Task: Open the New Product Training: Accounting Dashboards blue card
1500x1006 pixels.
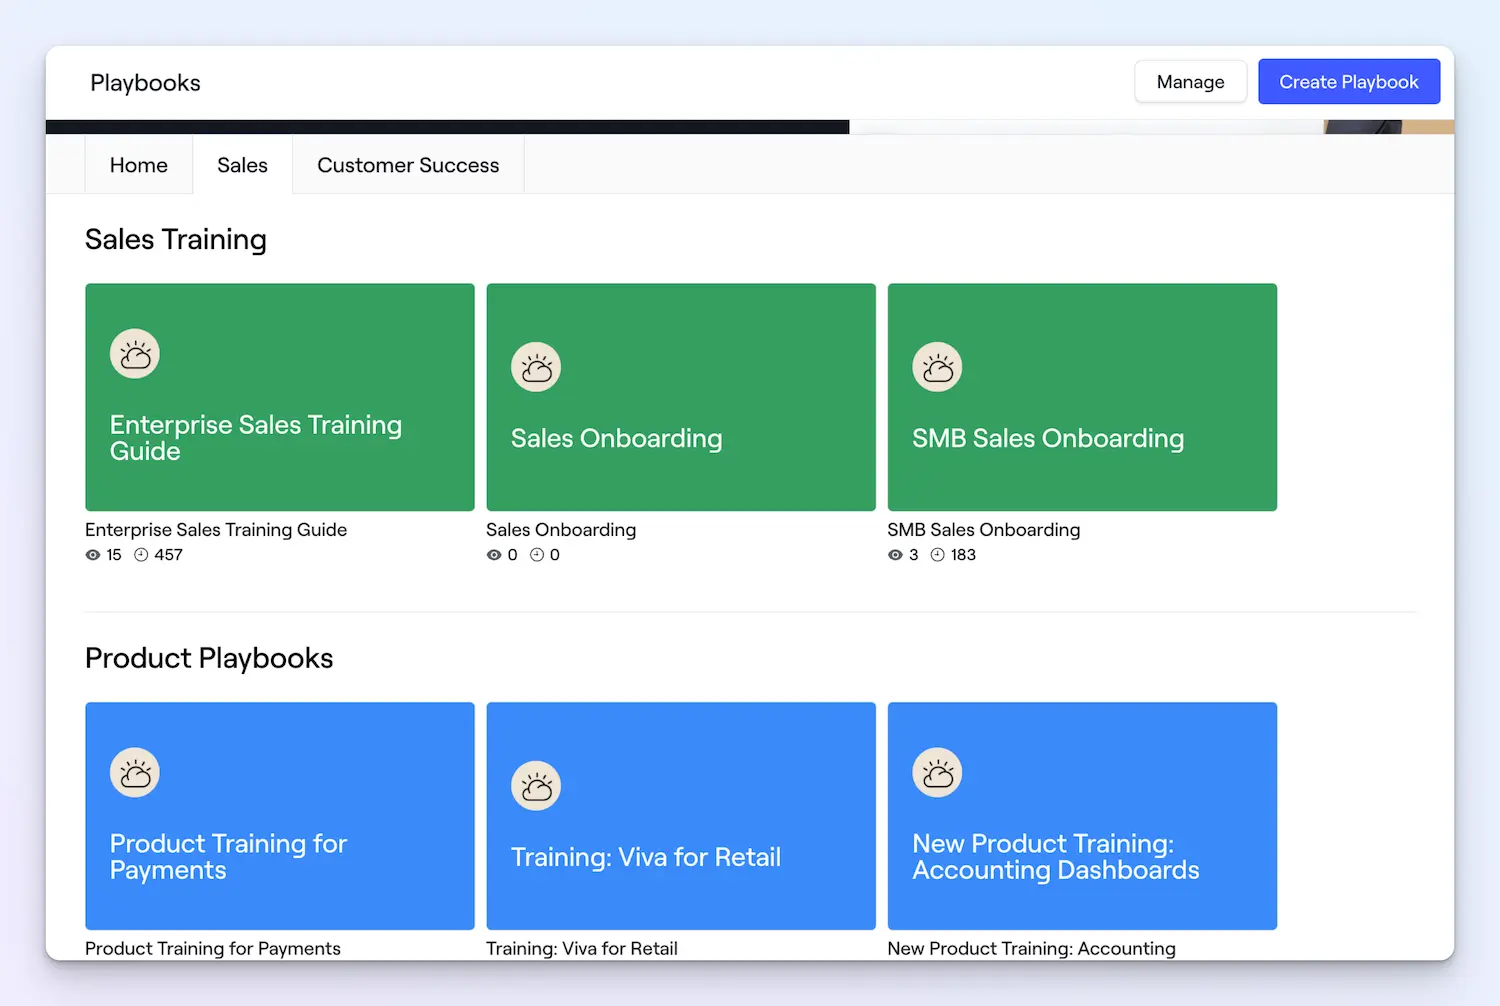Action: [x=1082, y=816]
